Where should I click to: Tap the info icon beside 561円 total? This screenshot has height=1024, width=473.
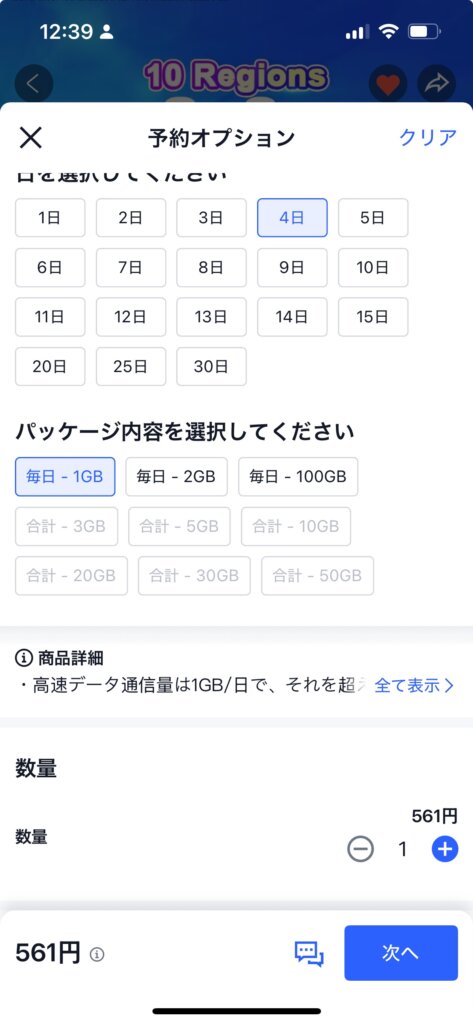97,955
